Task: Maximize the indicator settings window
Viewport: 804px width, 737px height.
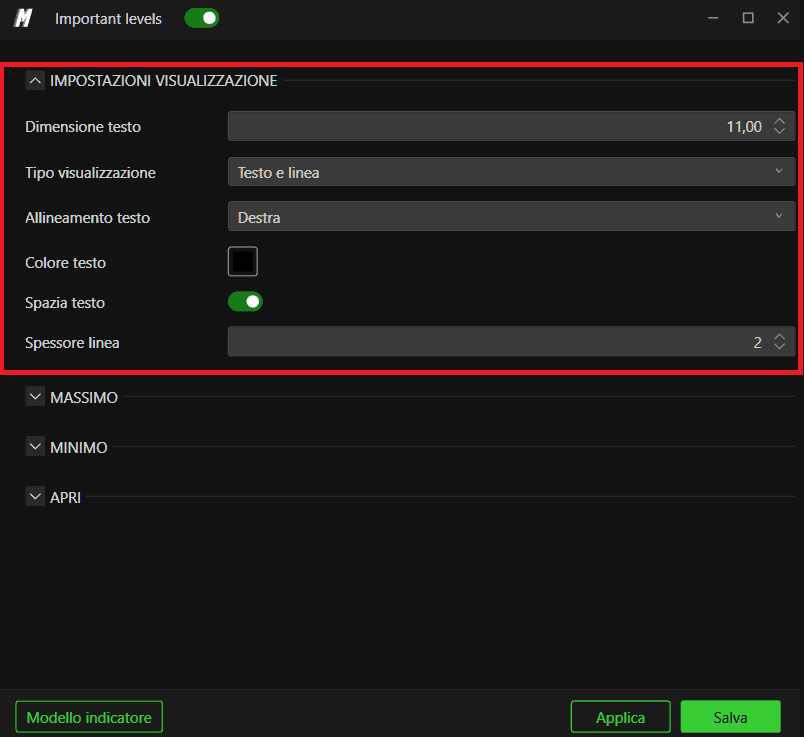Action: tap(748, 18)
